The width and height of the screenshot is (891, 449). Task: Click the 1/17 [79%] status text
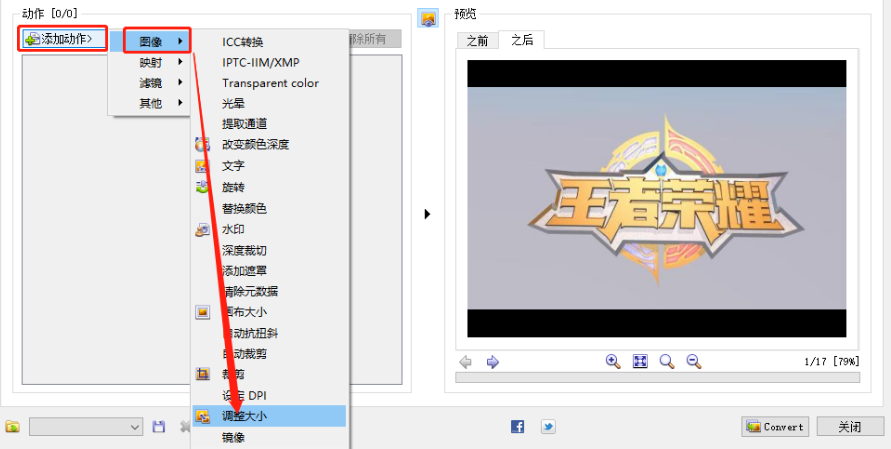(832, 361)
